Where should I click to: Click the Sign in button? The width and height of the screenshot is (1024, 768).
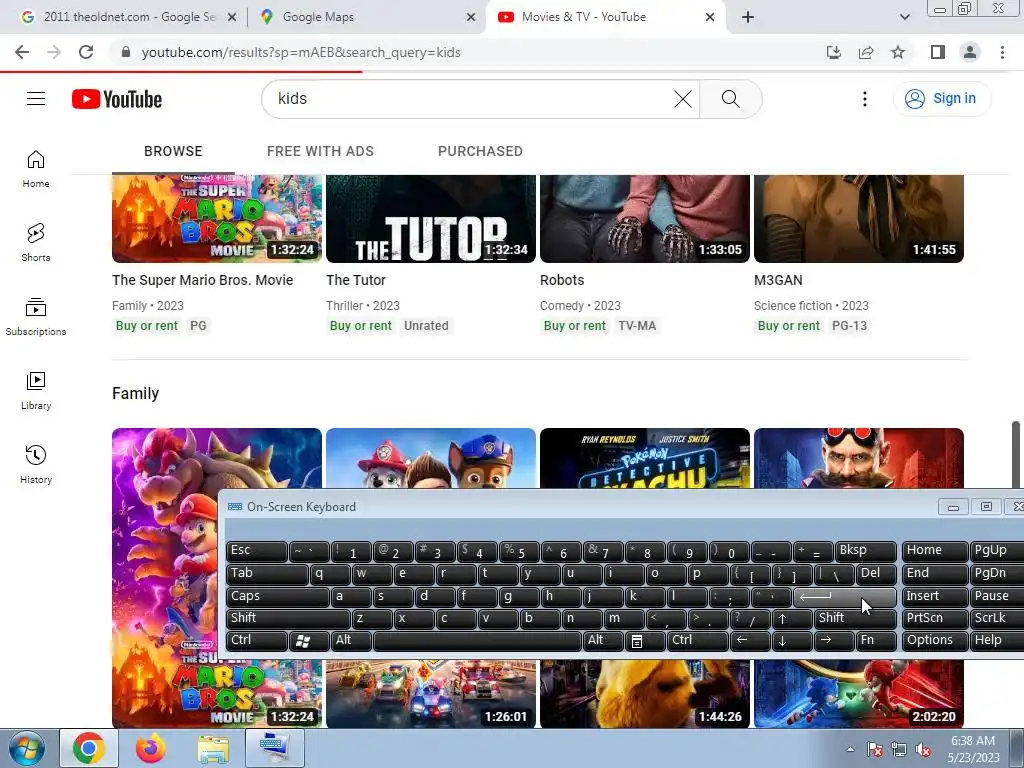941,99
